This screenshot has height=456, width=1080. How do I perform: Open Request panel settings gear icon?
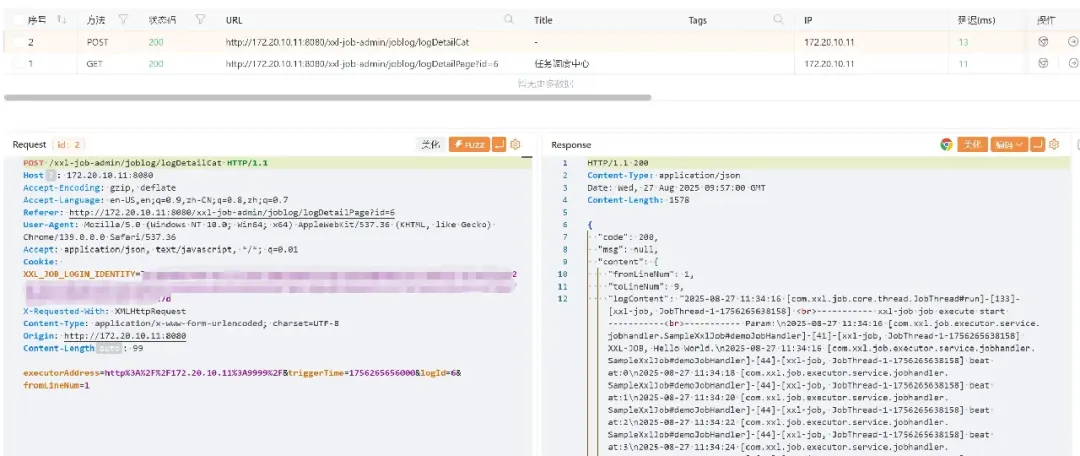pyautogui.click(x=516, y=145)
